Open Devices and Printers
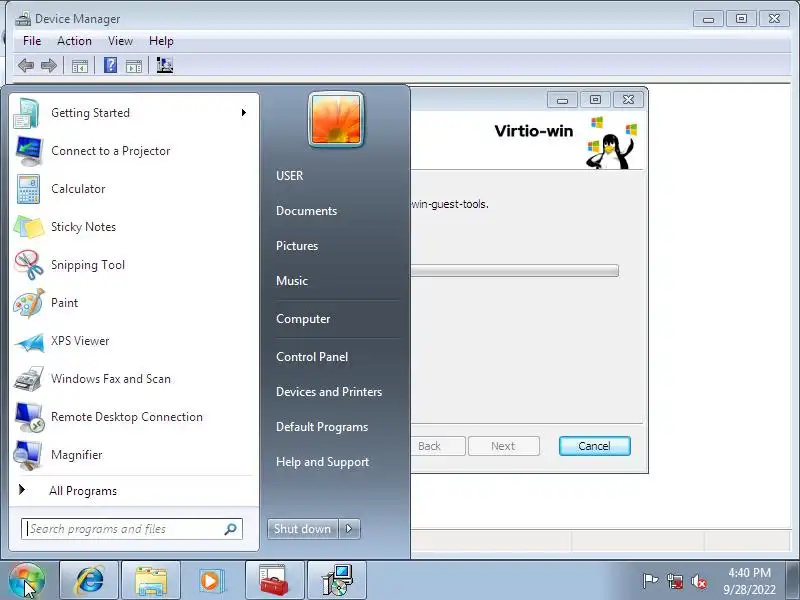The width and height of the screenshot is (800, 600). coord(329,392)
